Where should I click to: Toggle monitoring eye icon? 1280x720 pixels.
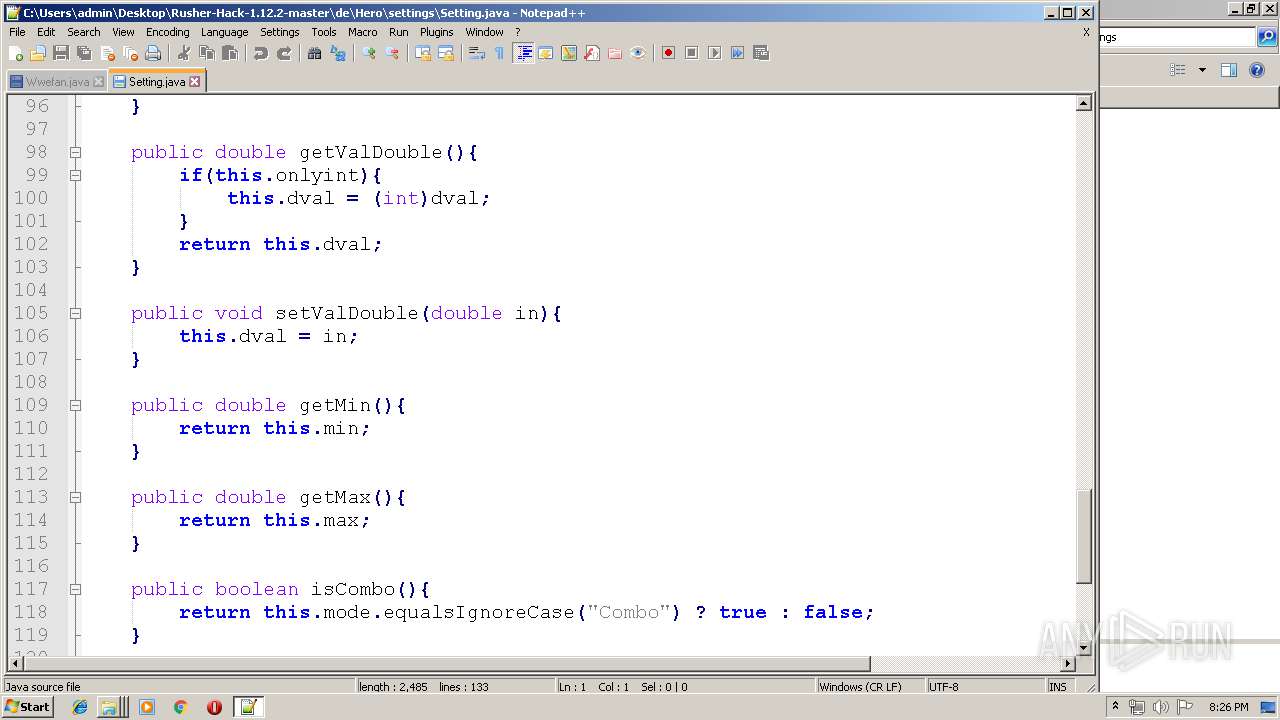(x=638, y=53)
